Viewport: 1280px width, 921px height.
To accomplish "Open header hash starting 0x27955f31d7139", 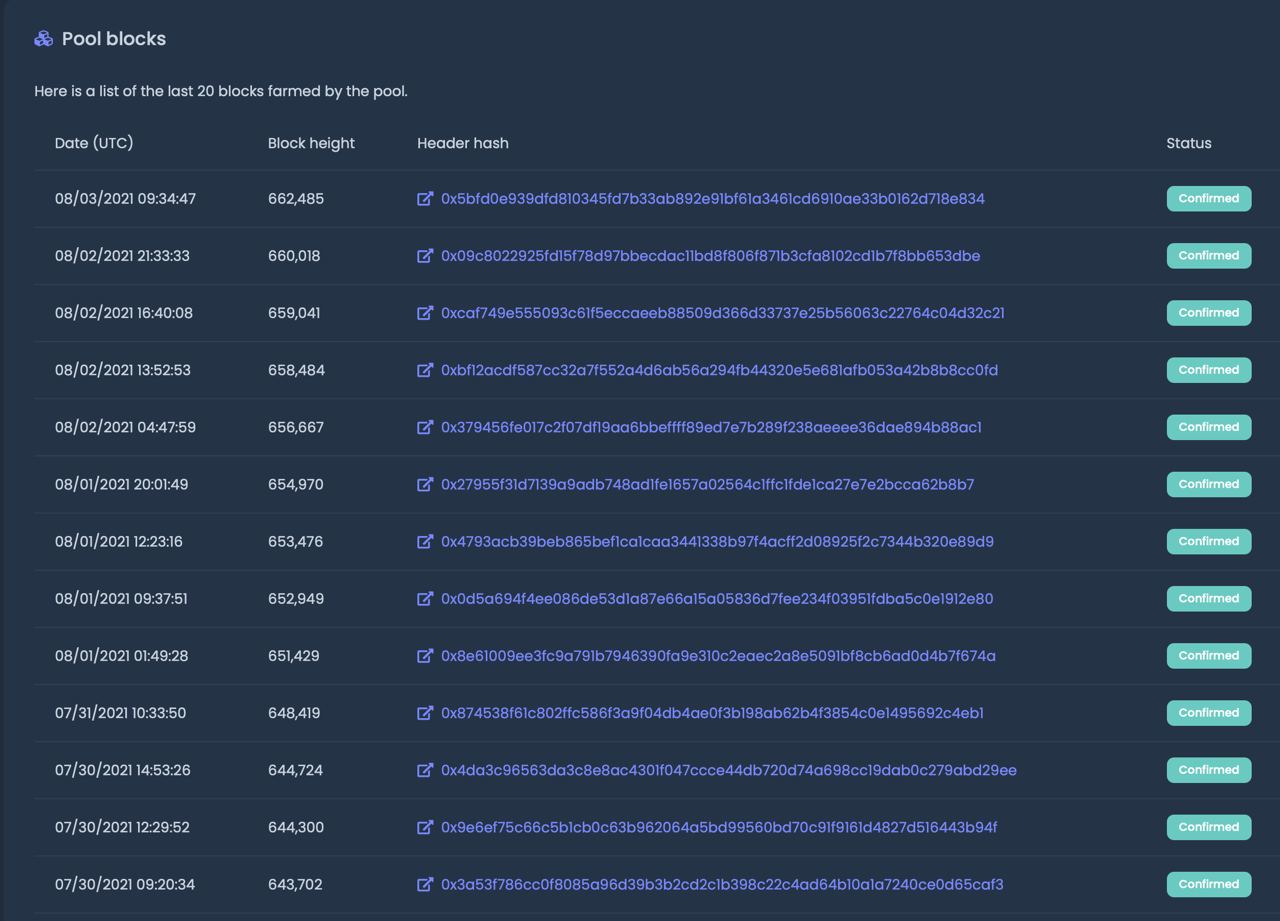I will coord(708,484).
